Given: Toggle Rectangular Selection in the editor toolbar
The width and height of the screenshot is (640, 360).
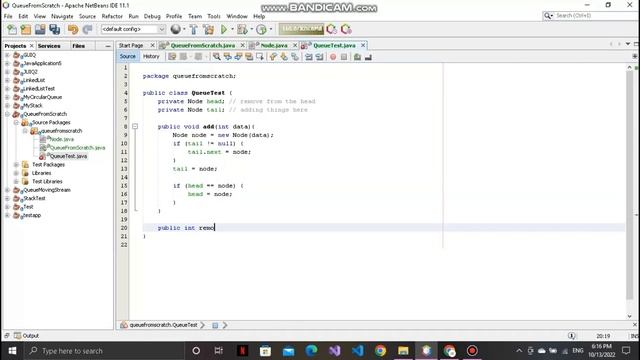Looking at the screenshot, I should coord(259,57).
